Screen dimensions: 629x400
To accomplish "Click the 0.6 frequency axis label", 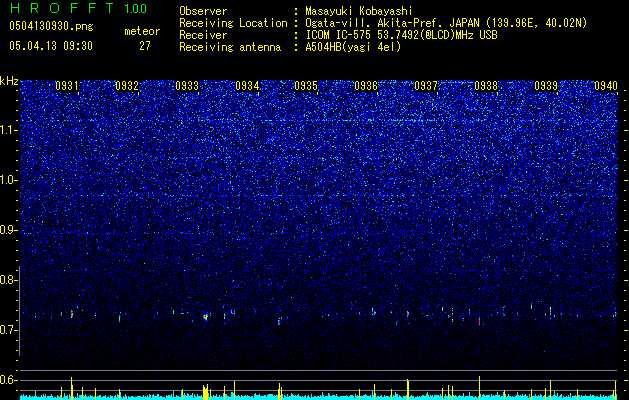I will [9, 380].
